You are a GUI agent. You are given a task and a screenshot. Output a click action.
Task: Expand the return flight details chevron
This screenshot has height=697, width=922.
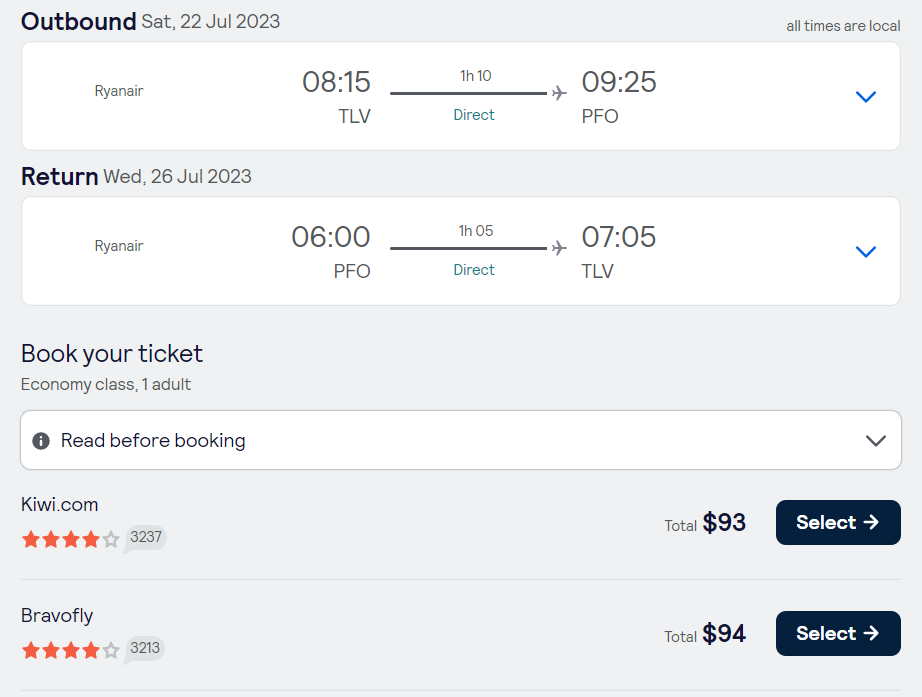coord(866,252)
